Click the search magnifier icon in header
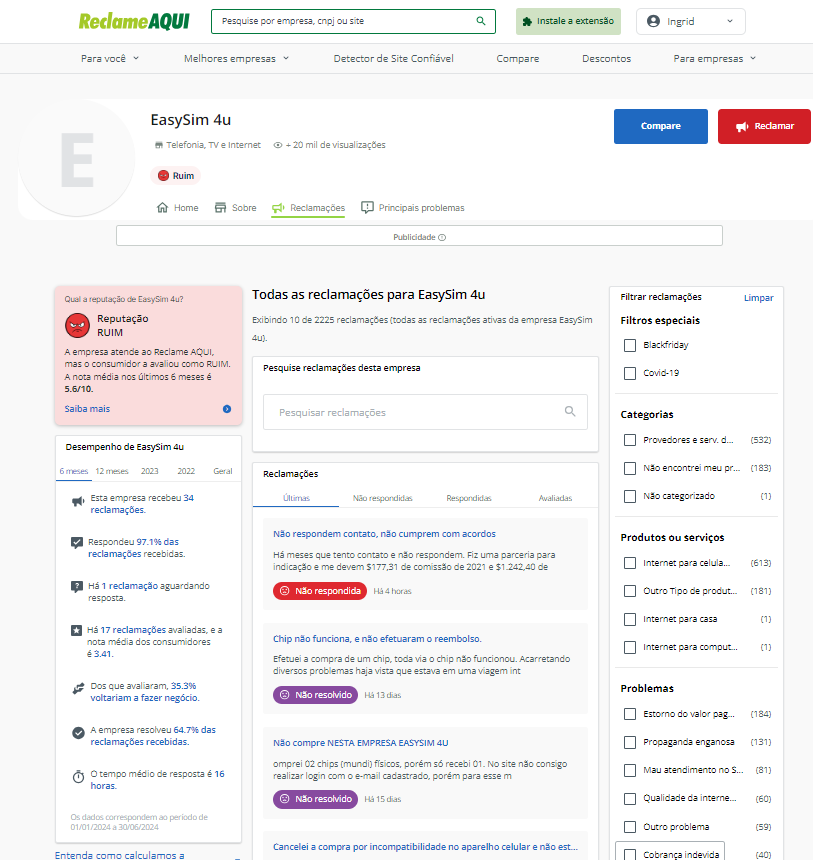Viewport: 813px width, 860px height. [481, 21]
